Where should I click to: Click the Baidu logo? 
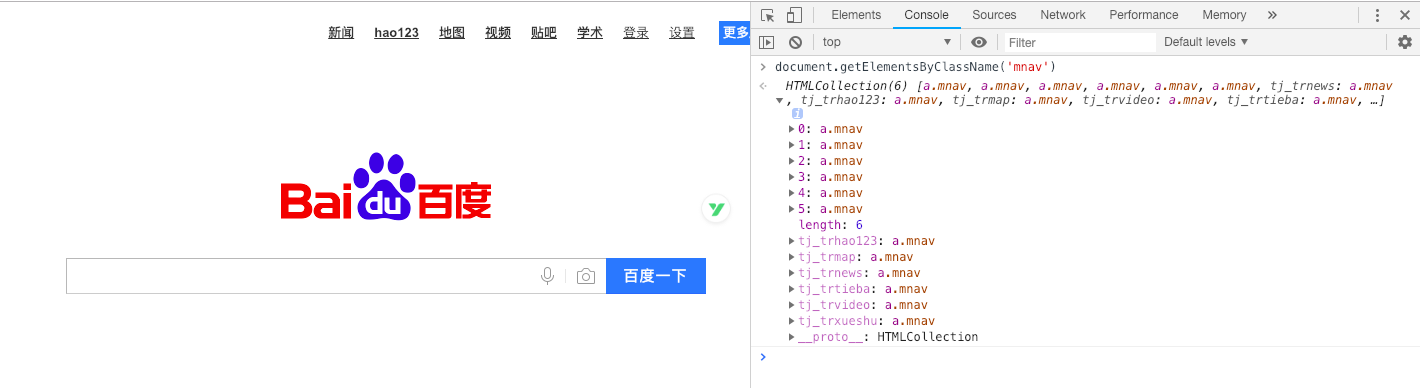(x=386, y=188)
